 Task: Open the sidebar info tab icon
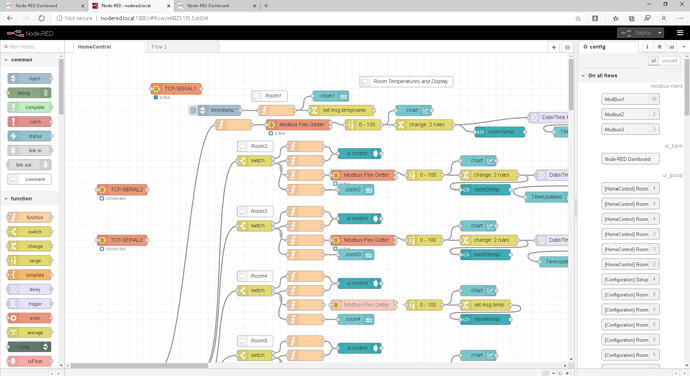coord(647,47)
